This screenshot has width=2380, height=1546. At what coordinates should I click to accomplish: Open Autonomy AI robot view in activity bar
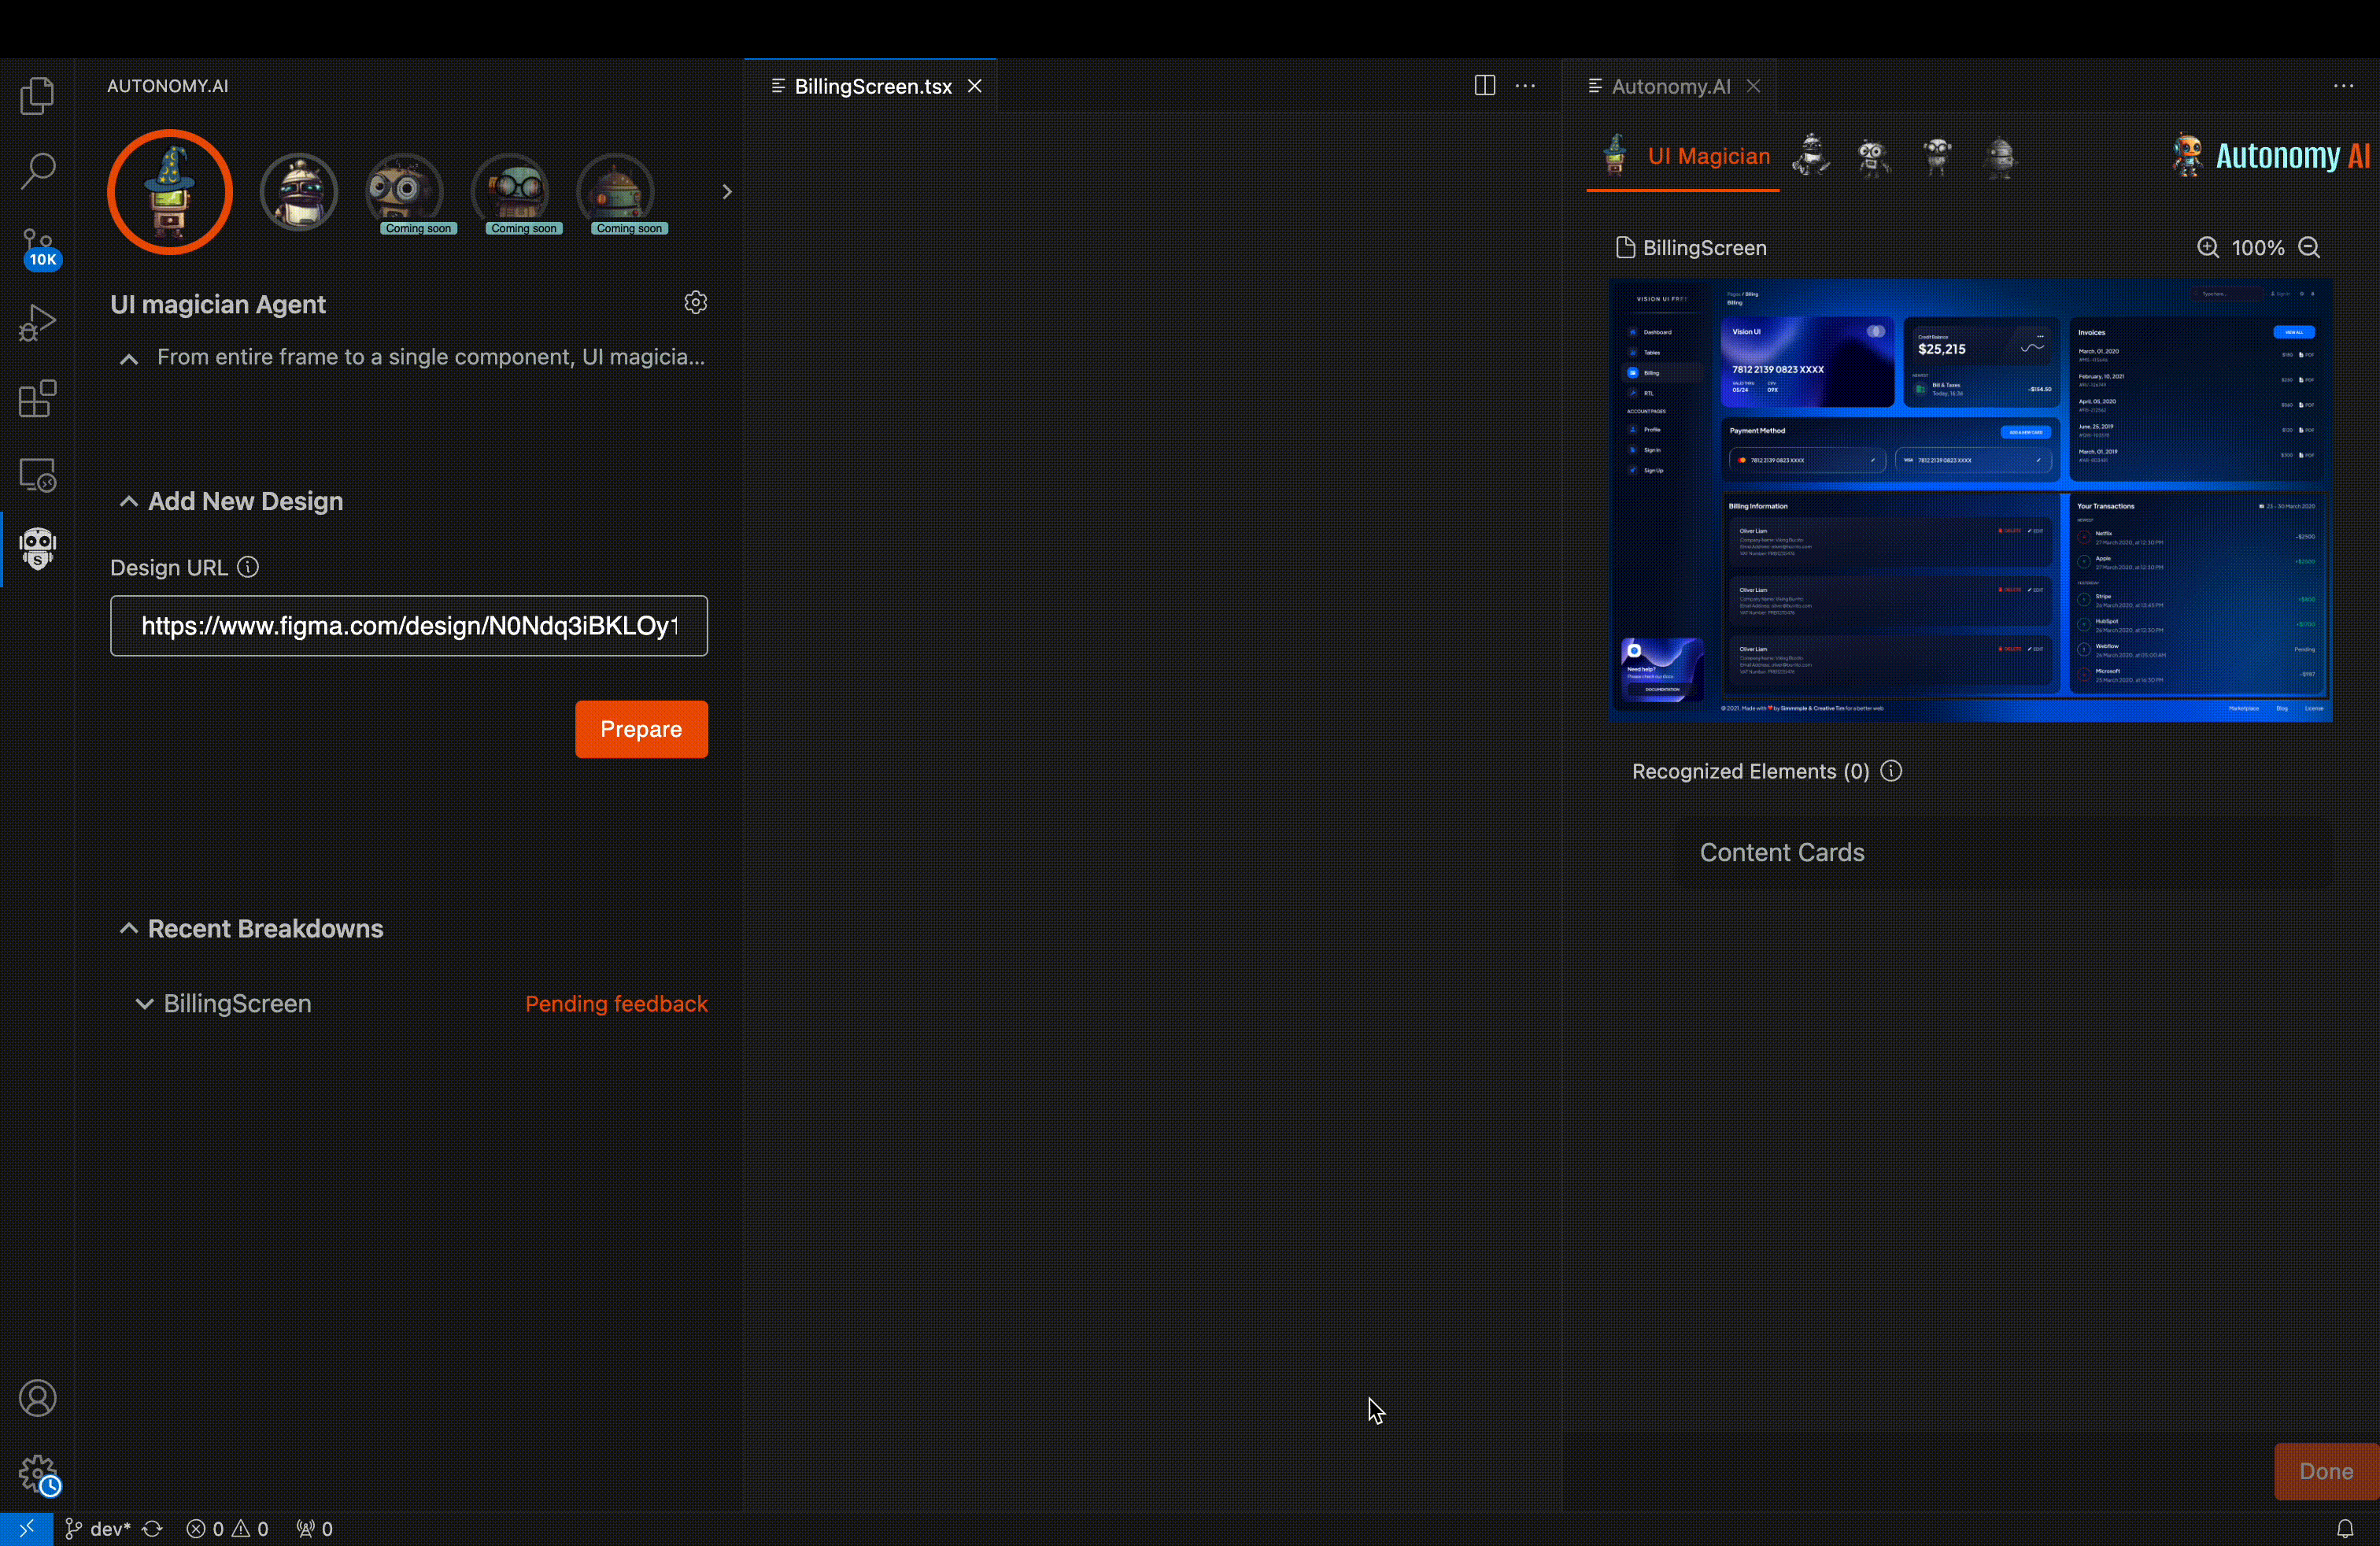[x=37, y=549]
